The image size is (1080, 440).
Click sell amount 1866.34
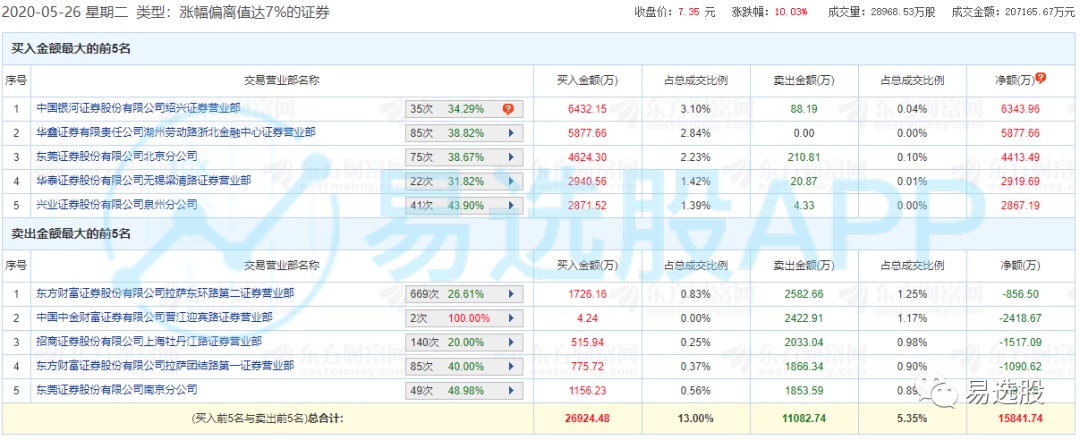tap(804, 366)
